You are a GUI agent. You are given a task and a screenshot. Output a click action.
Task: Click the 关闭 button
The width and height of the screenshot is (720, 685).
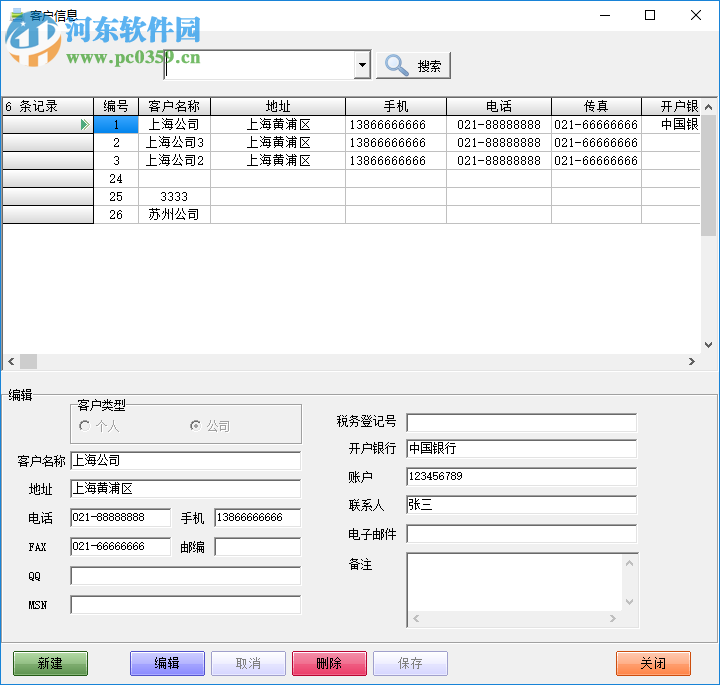(x=653, y=663)
